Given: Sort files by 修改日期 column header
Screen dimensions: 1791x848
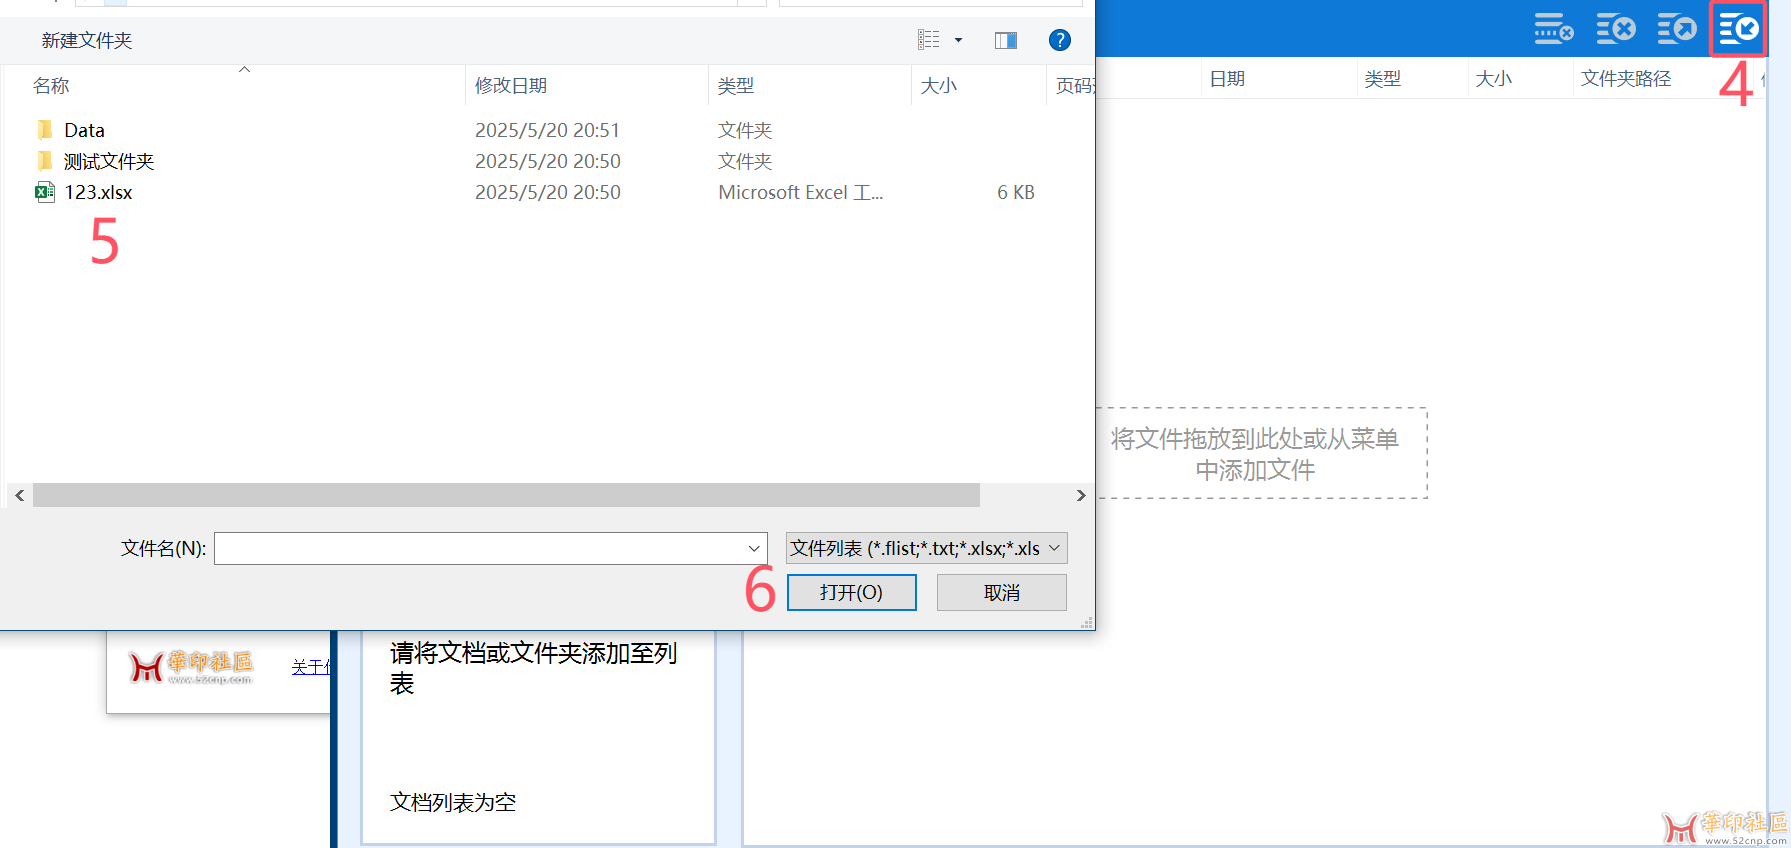Looking at the screenshot, I should pyautogui.click(x=511, y=85).
